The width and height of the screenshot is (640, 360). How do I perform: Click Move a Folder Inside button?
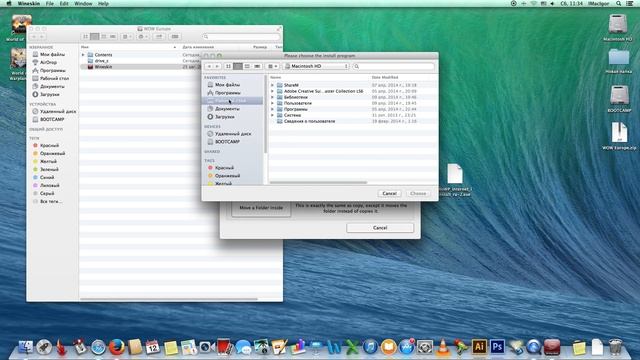(261, 208)
